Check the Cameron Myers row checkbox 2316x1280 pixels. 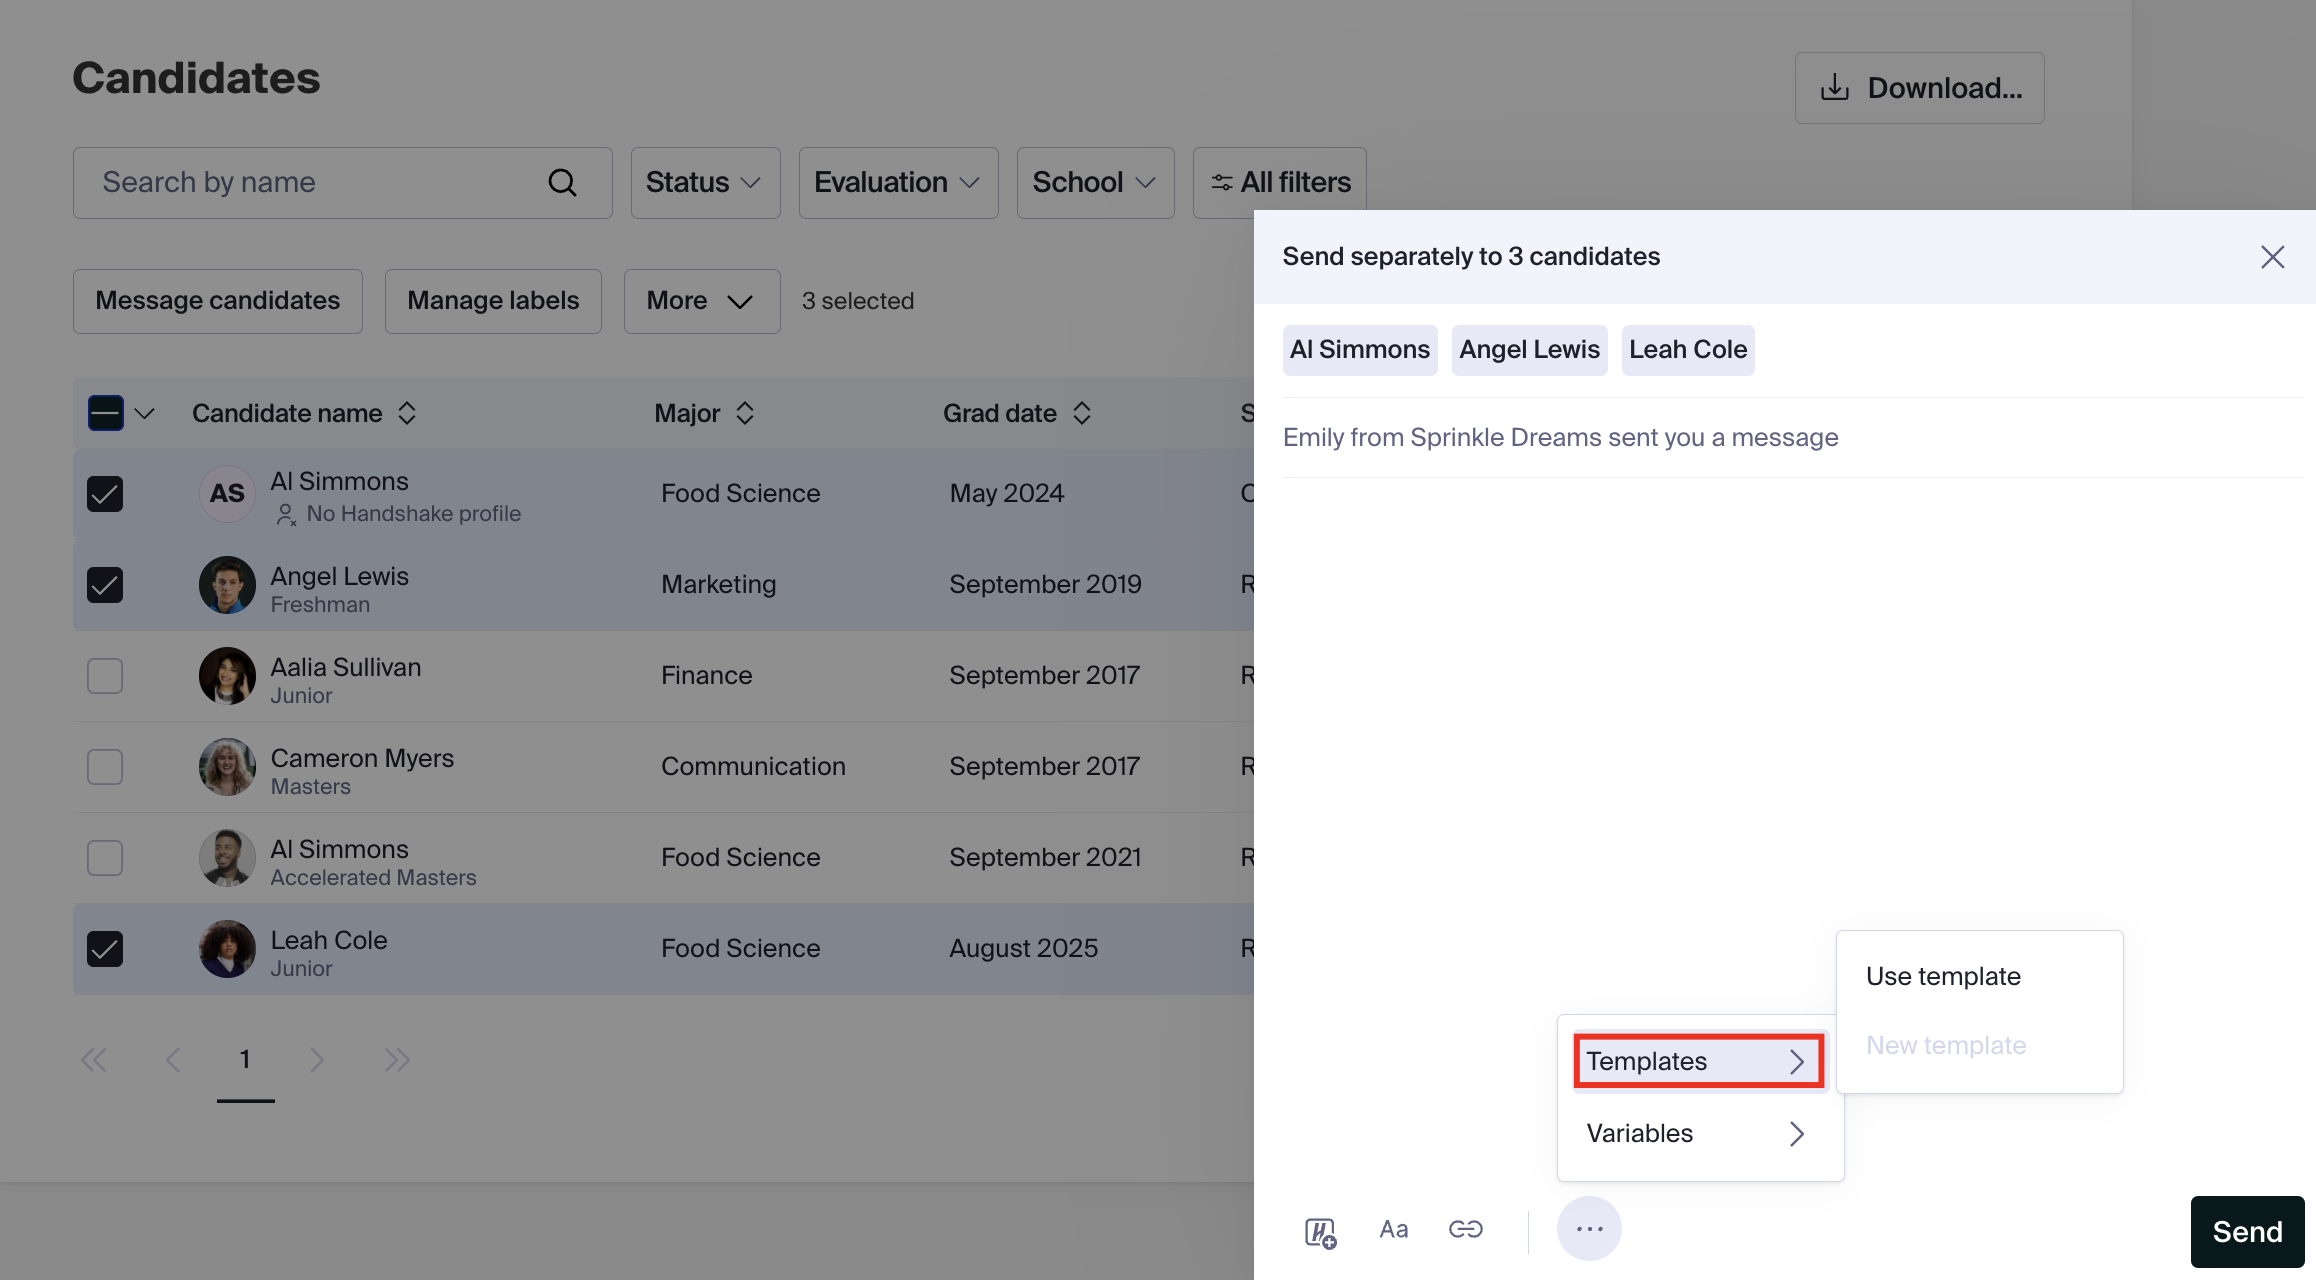(x=105, y=767)
